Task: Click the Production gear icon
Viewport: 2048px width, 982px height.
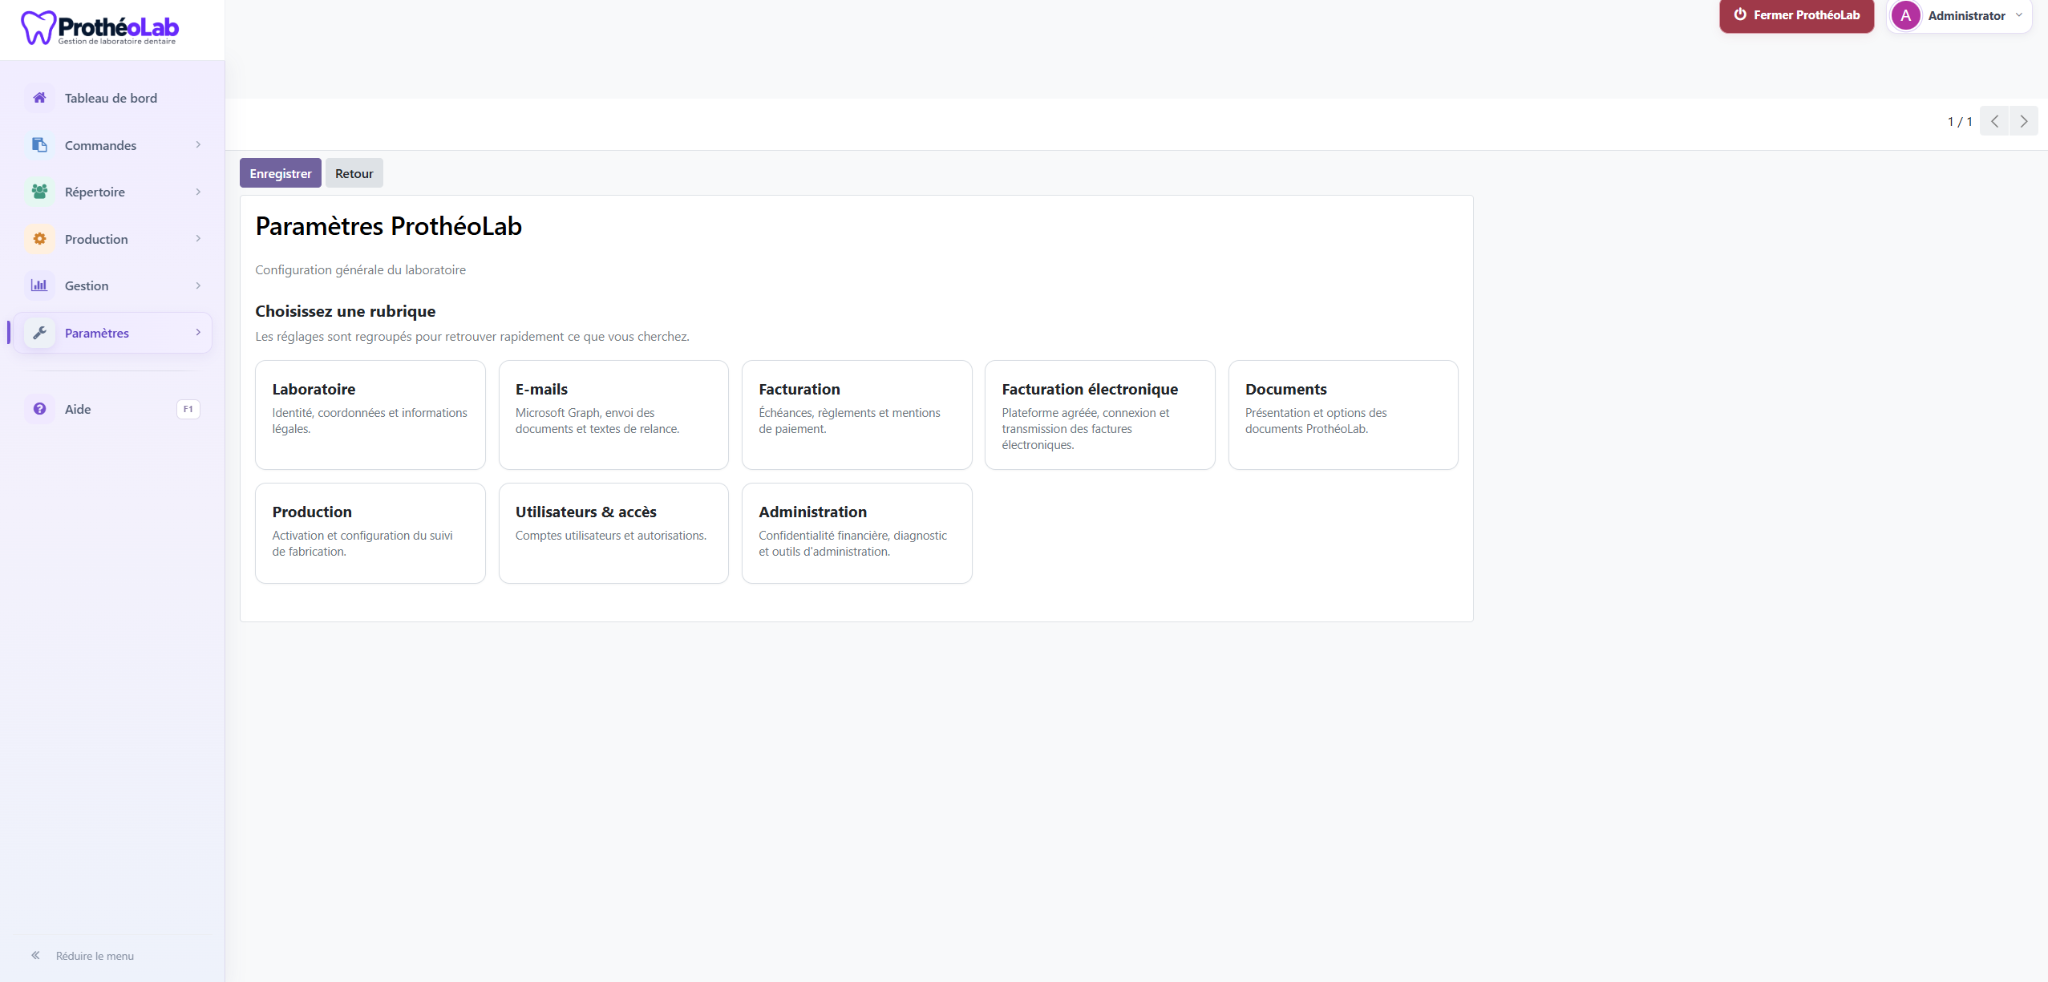Action: (x=40, y=239)
